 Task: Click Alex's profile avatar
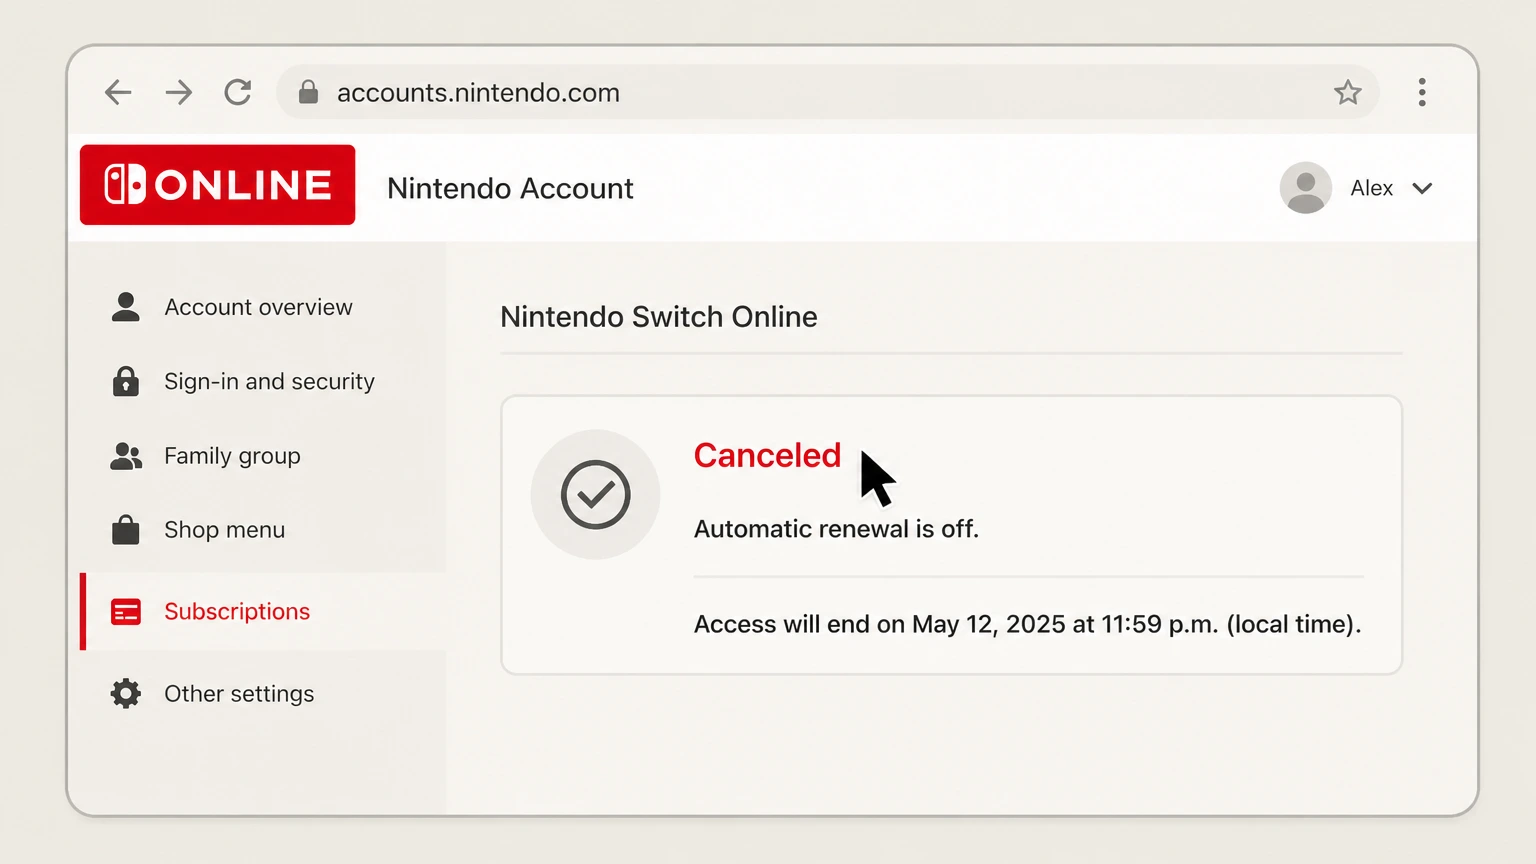tap(1305, 188)
